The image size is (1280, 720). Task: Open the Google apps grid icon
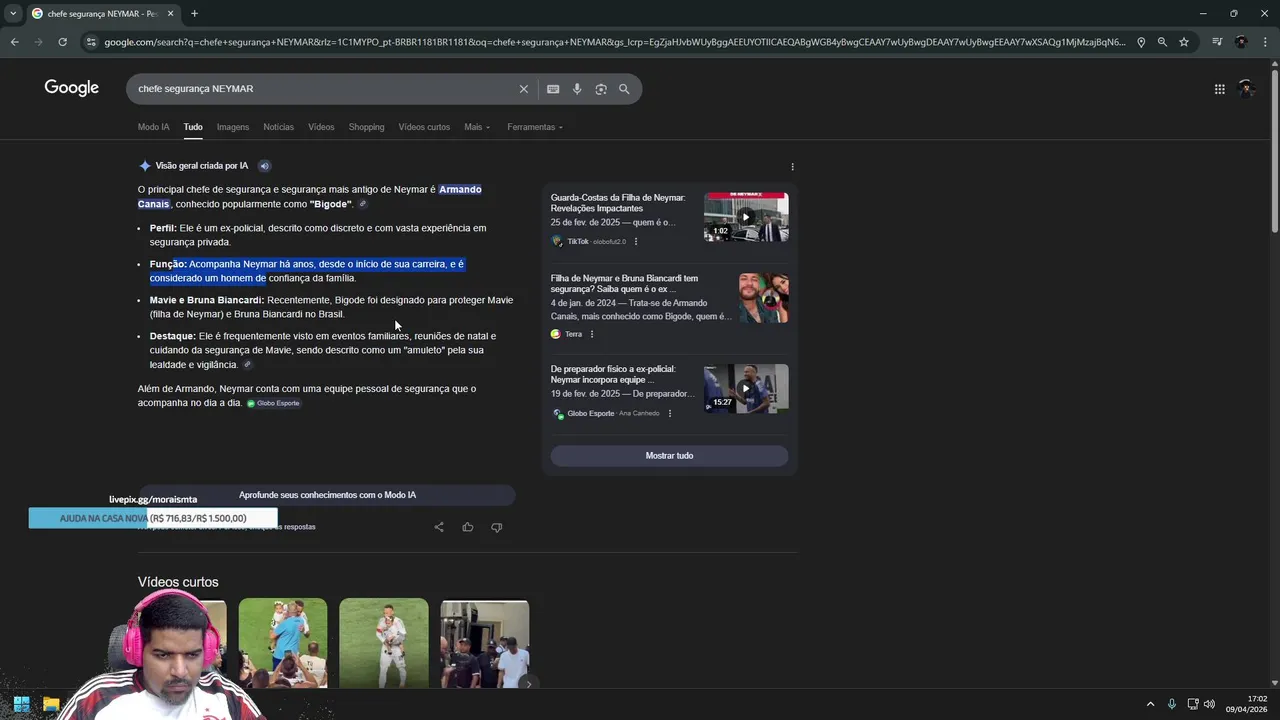point(1219,89)
